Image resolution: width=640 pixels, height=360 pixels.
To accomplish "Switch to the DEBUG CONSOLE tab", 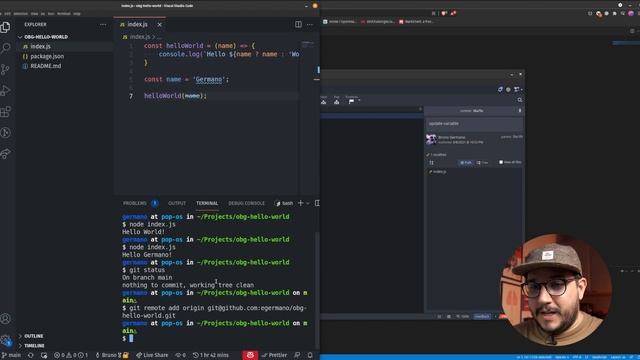I will [x=247, y=203].
